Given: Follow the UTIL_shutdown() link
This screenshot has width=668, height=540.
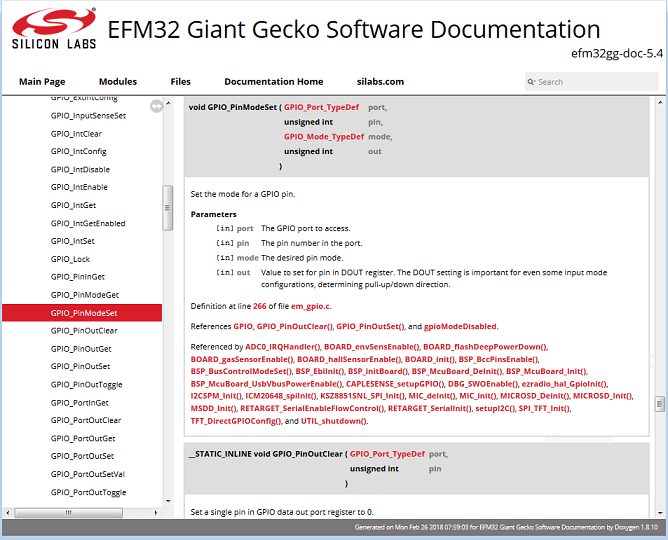Looking at the screenshot, I should coord(334,421).
